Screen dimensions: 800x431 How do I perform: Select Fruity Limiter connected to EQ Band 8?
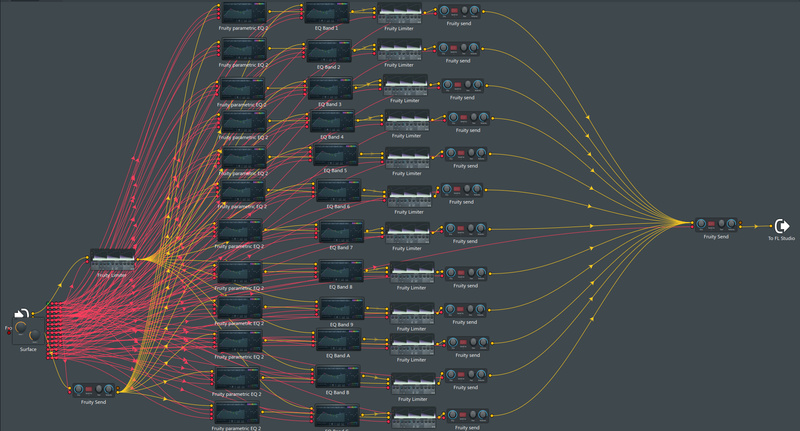412,273
